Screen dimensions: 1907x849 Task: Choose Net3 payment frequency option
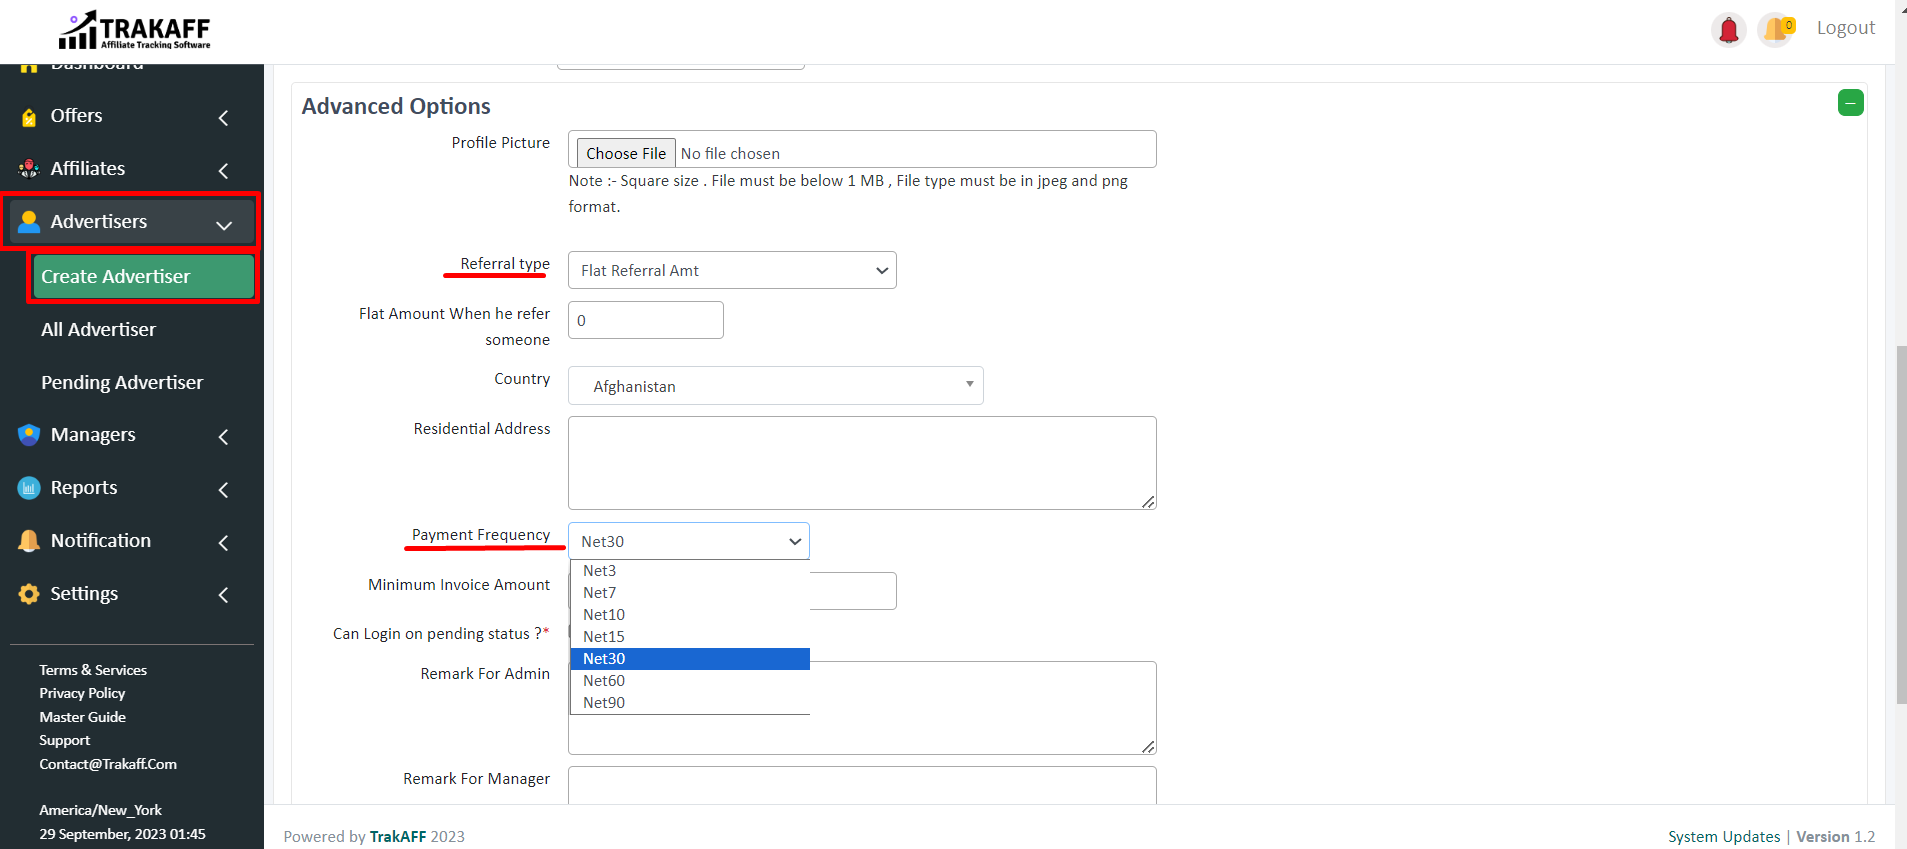tap(690, 571)
